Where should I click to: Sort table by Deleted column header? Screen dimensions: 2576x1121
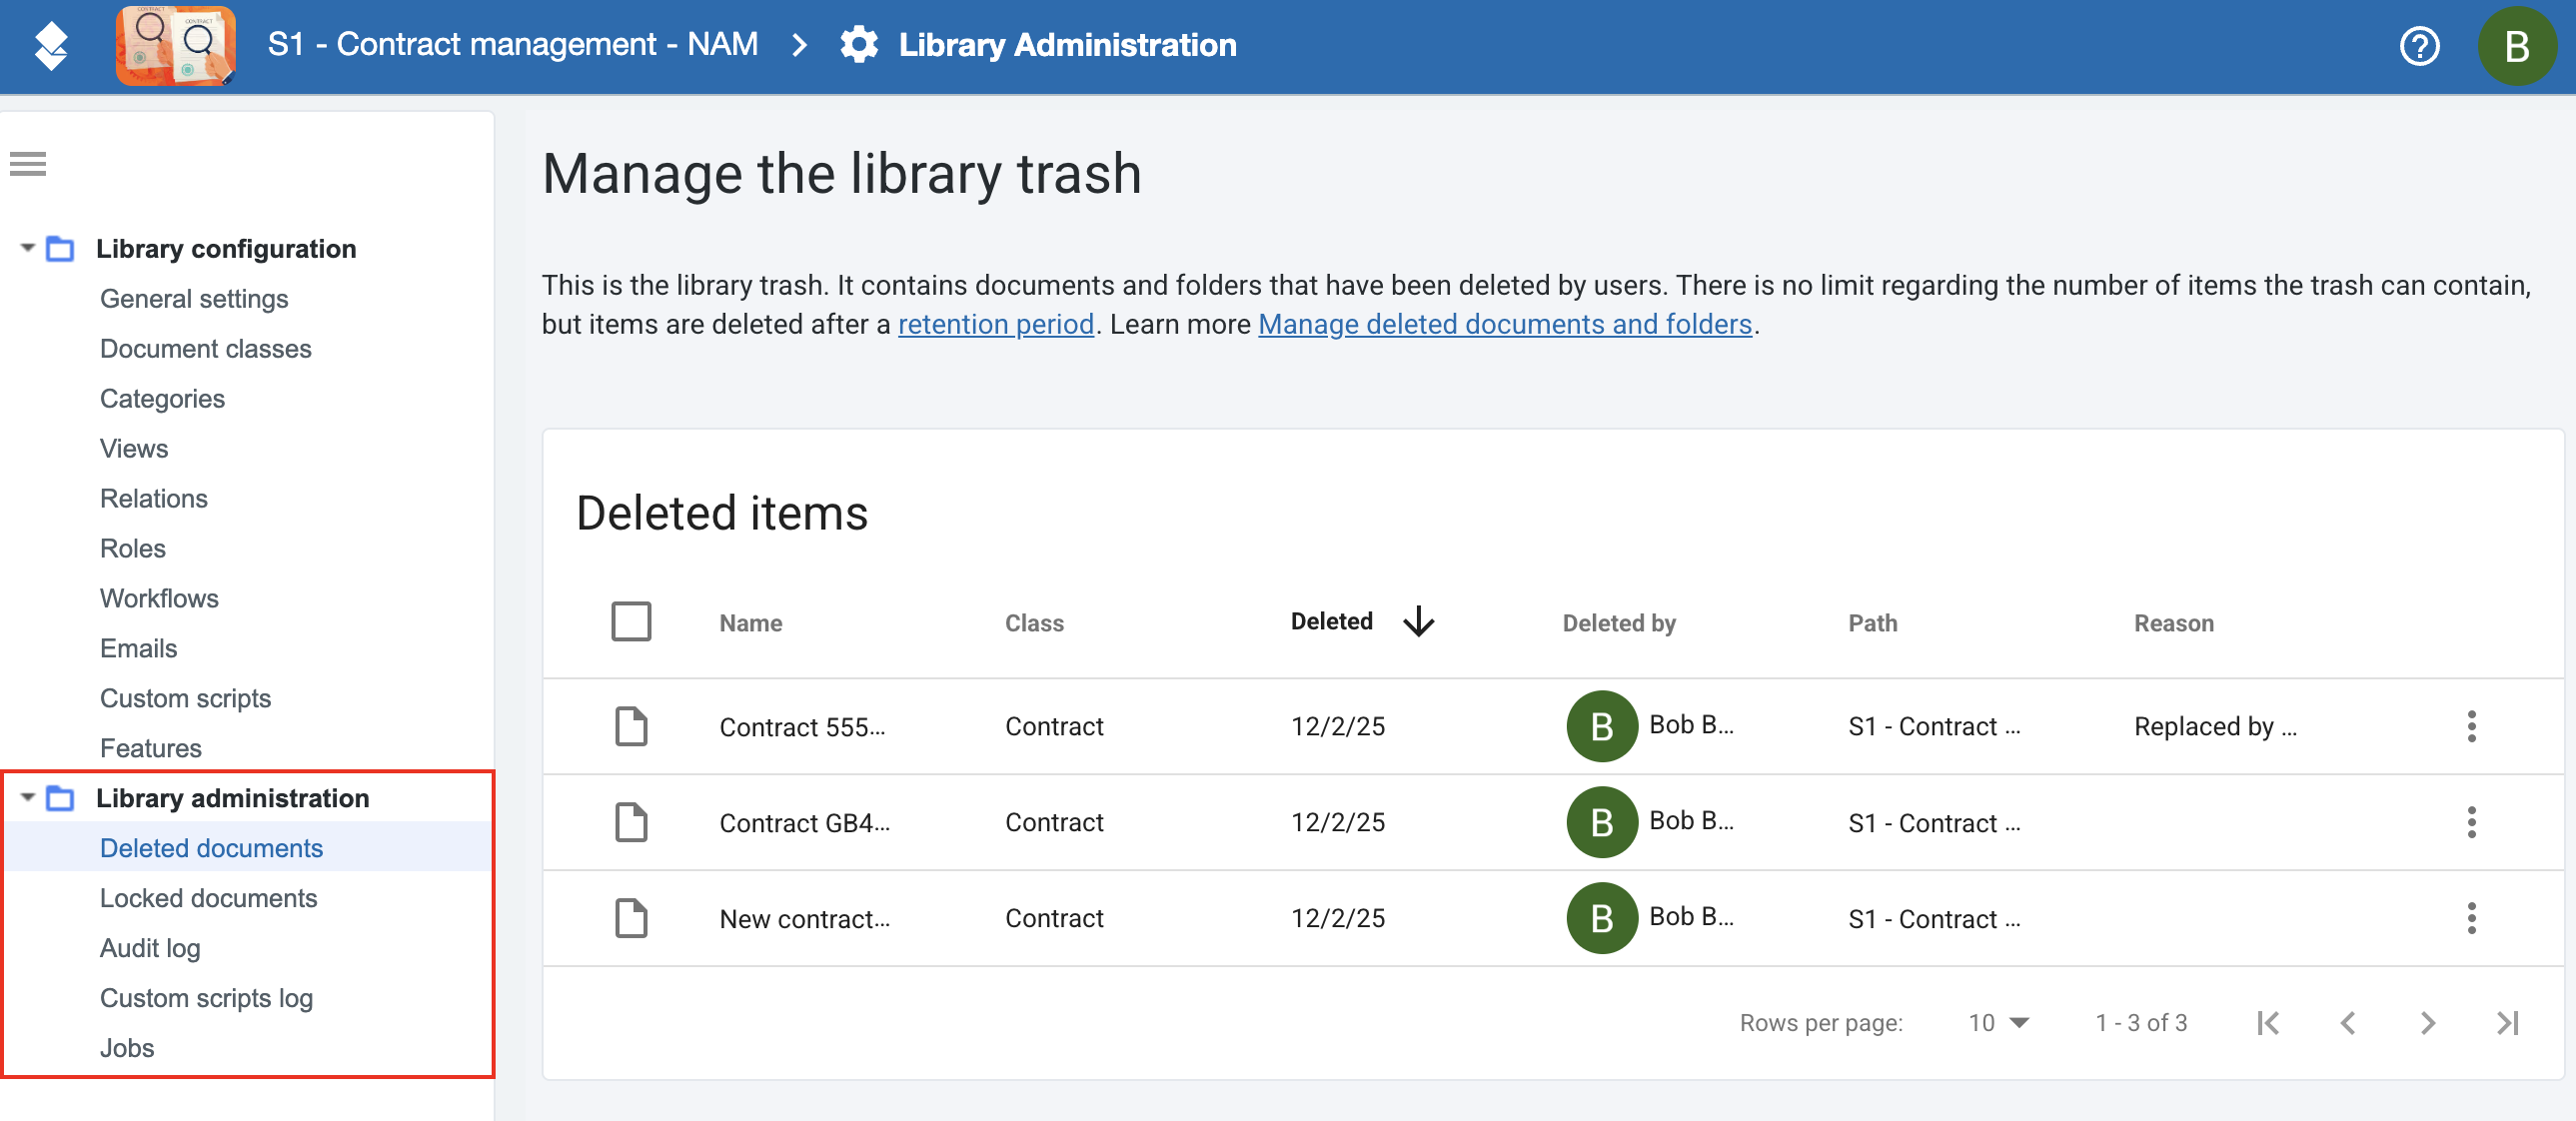1331,622
